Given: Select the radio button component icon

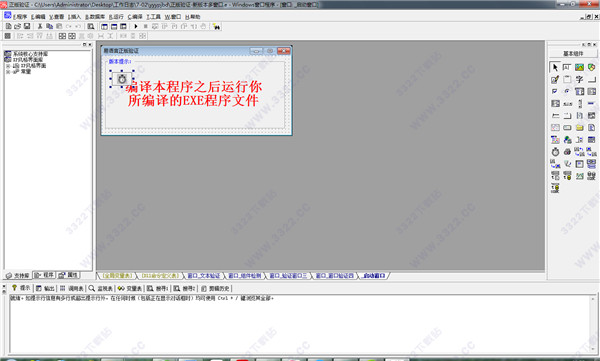Looking at the screenshot, I should click(x=567, y=91).
